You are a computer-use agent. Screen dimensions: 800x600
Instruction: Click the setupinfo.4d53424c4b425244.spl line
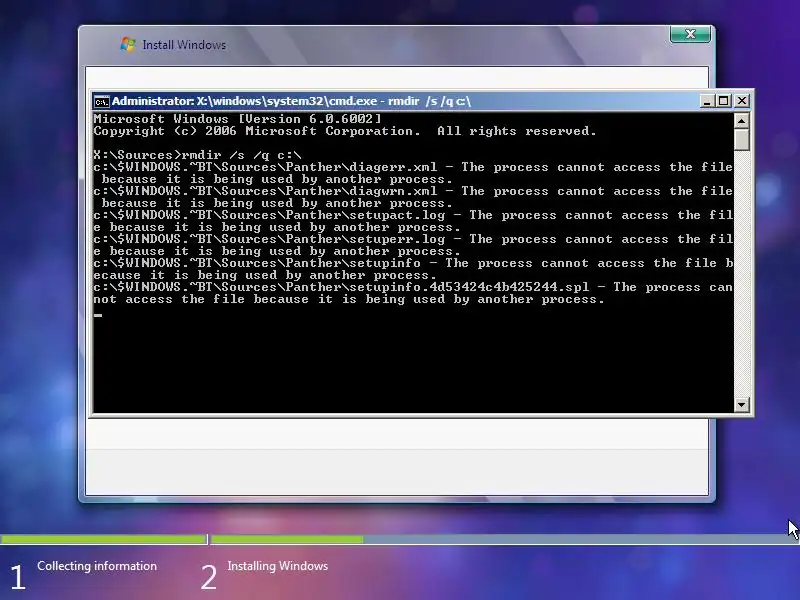[x=413, y=293]
